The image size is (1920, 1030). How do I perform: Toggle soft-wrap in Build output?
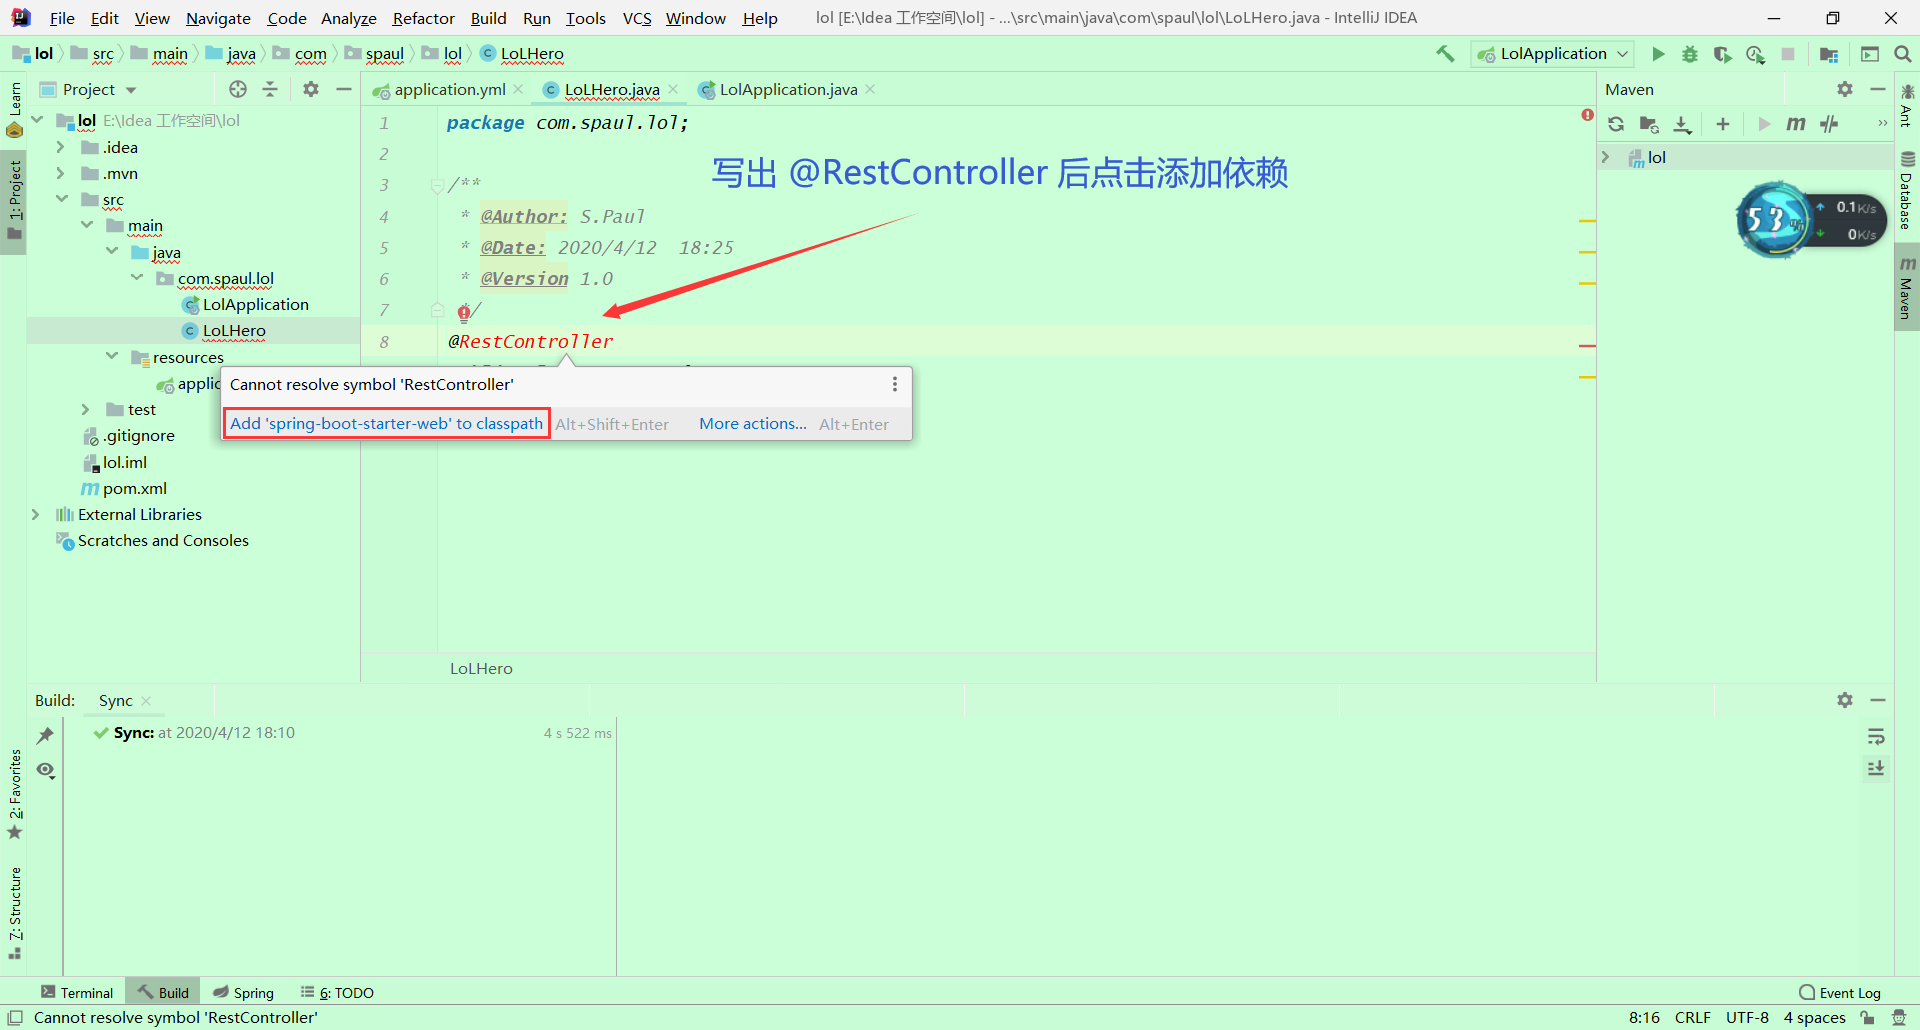(1876, 737)
